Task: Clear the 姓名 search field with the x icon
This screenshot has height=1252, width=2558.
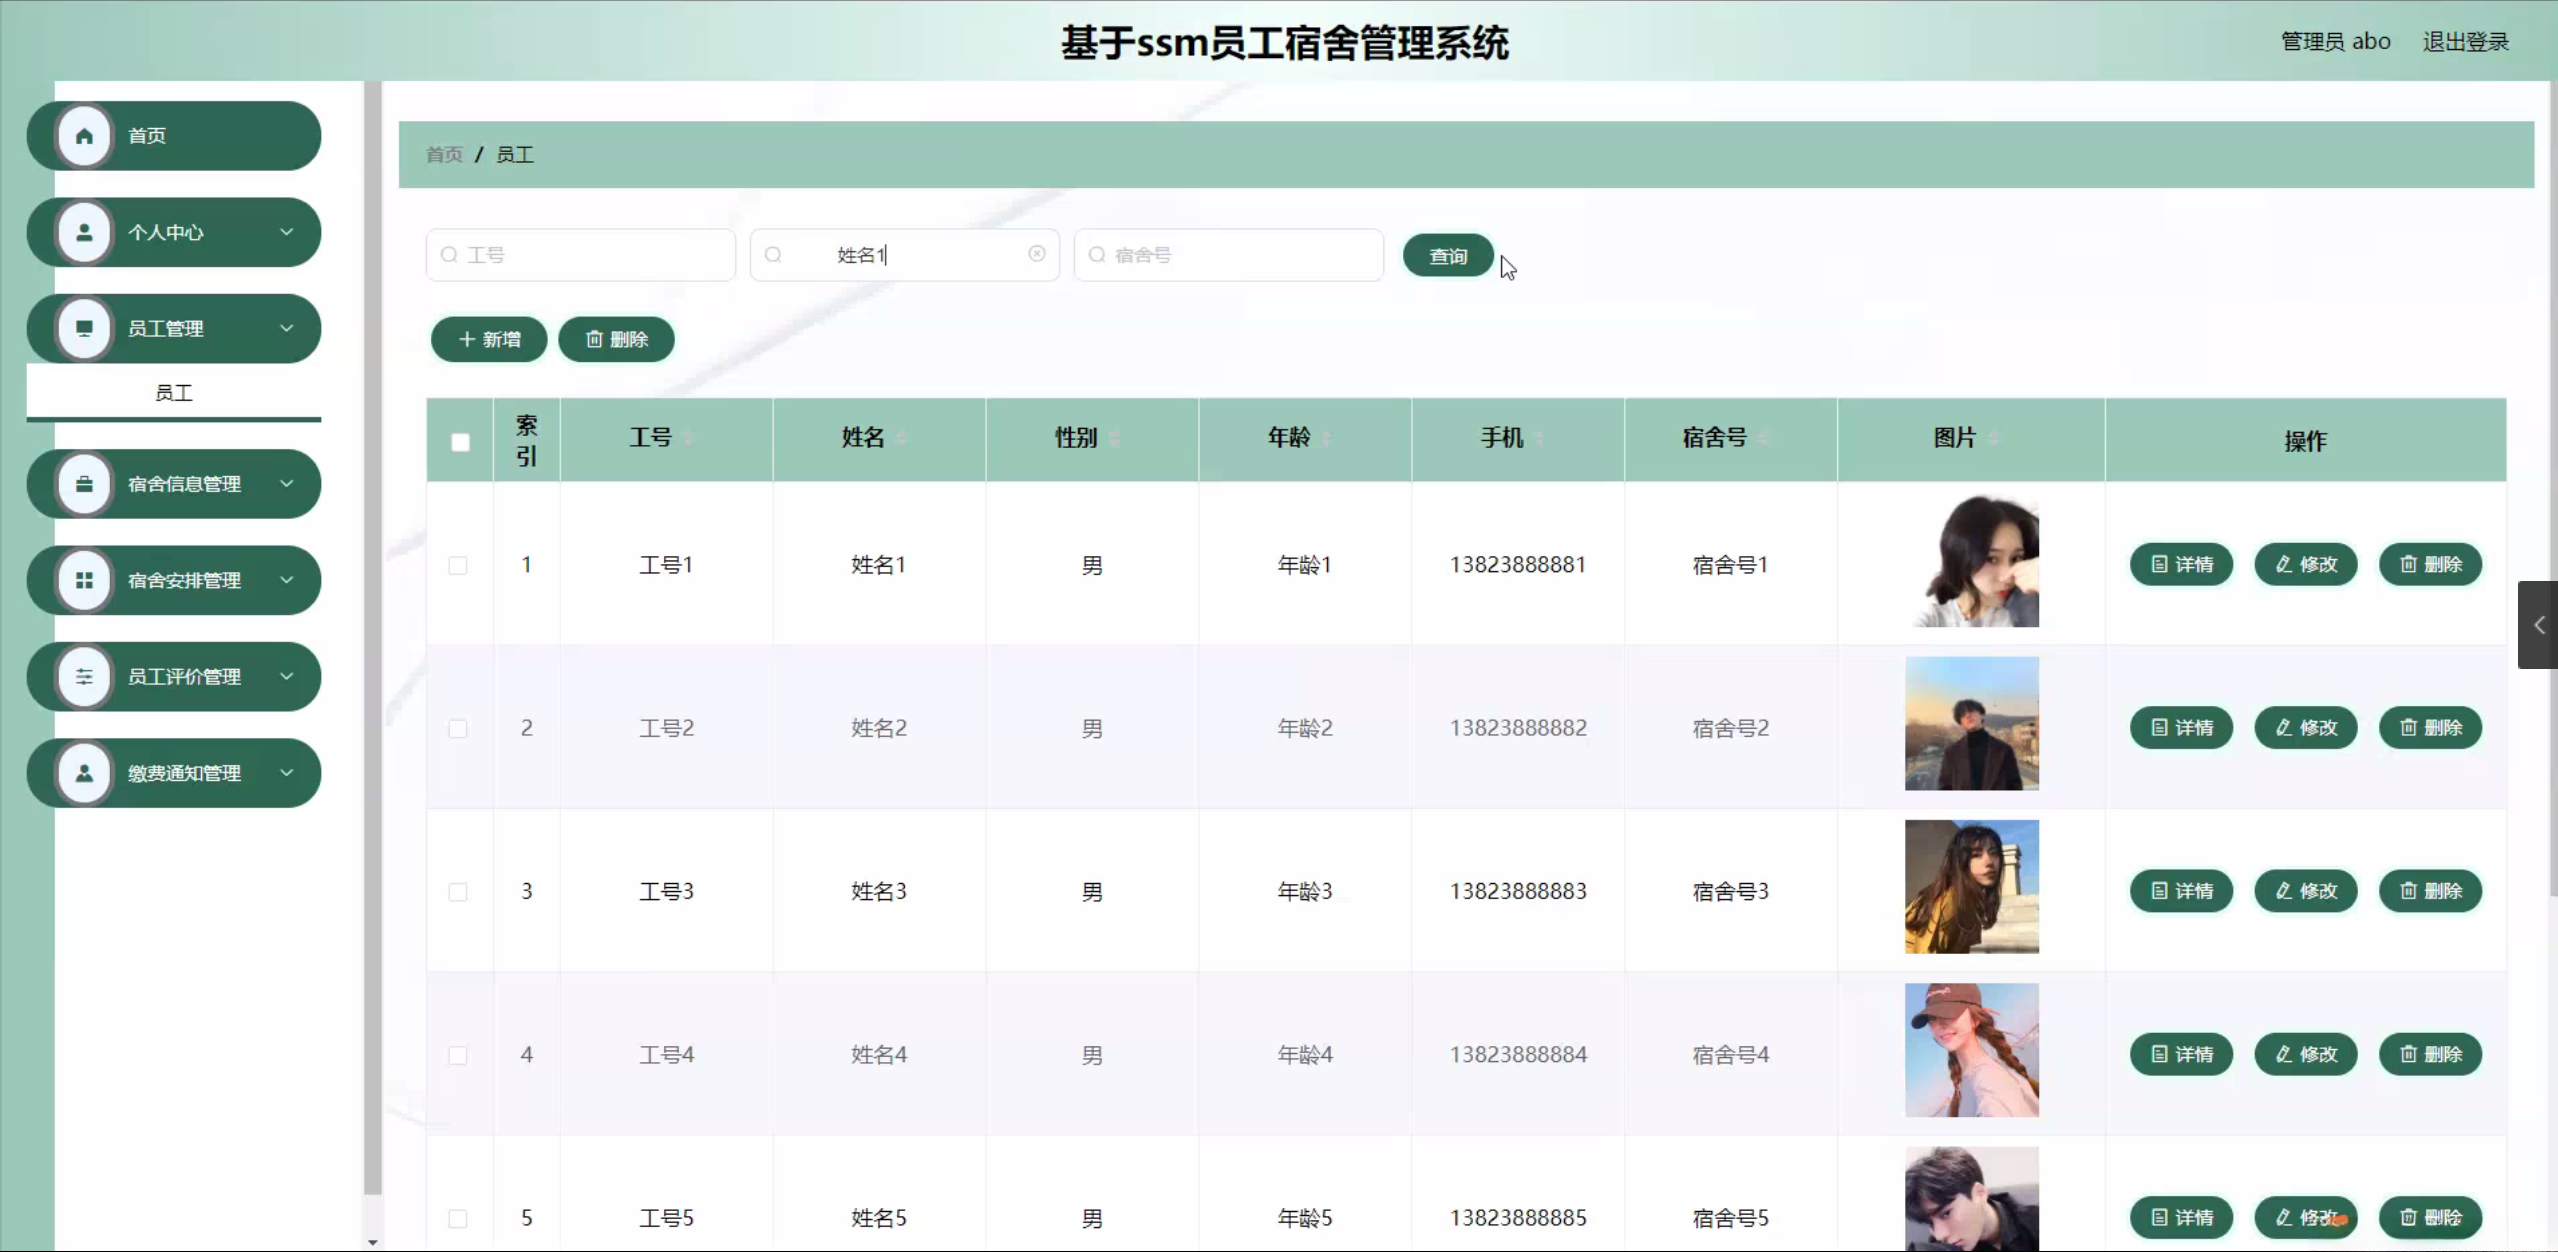Action: 1037,254
